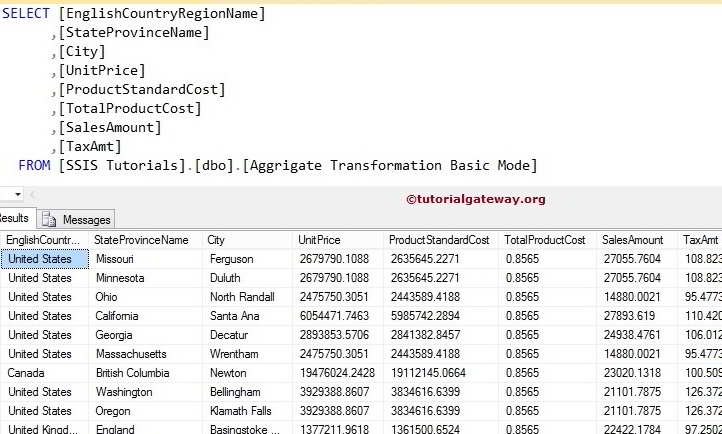The width and height of the screenshot is (722, 434).
Task: Click ProductStandardCost 19112145.0664 cell
Action: [440, 373]
